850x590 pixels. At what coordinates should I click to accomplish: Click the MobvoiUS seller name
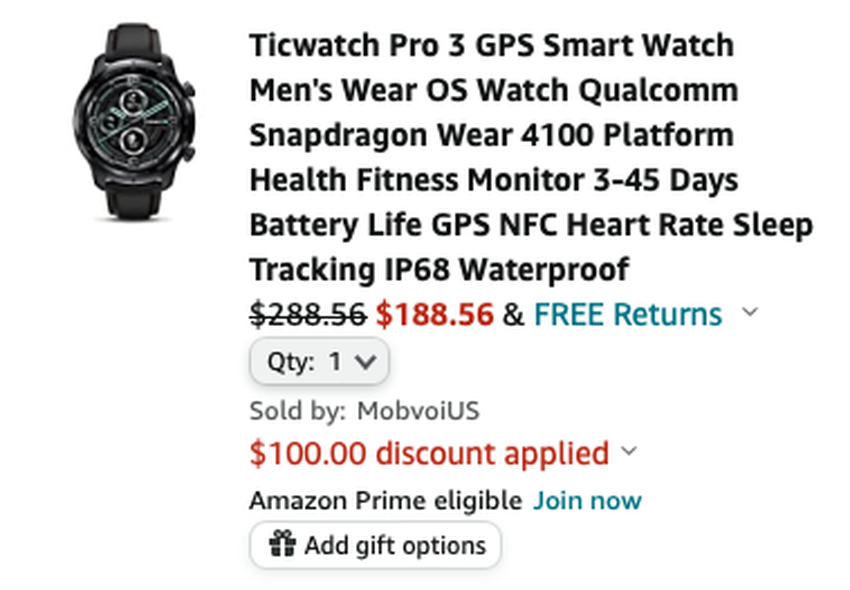coord(418,410)
